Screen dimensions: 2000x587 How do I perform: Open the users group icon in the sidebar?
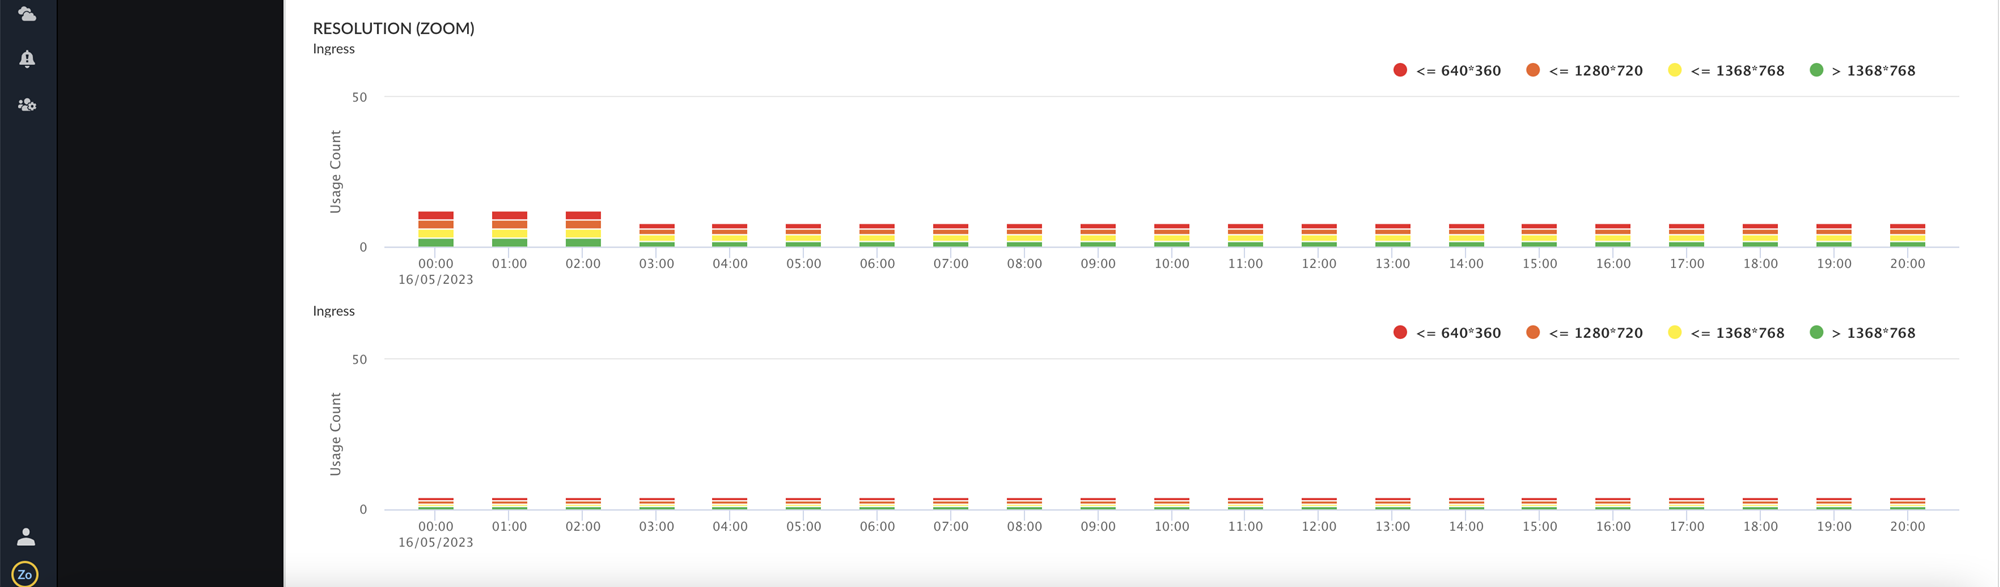pos(27,104)
